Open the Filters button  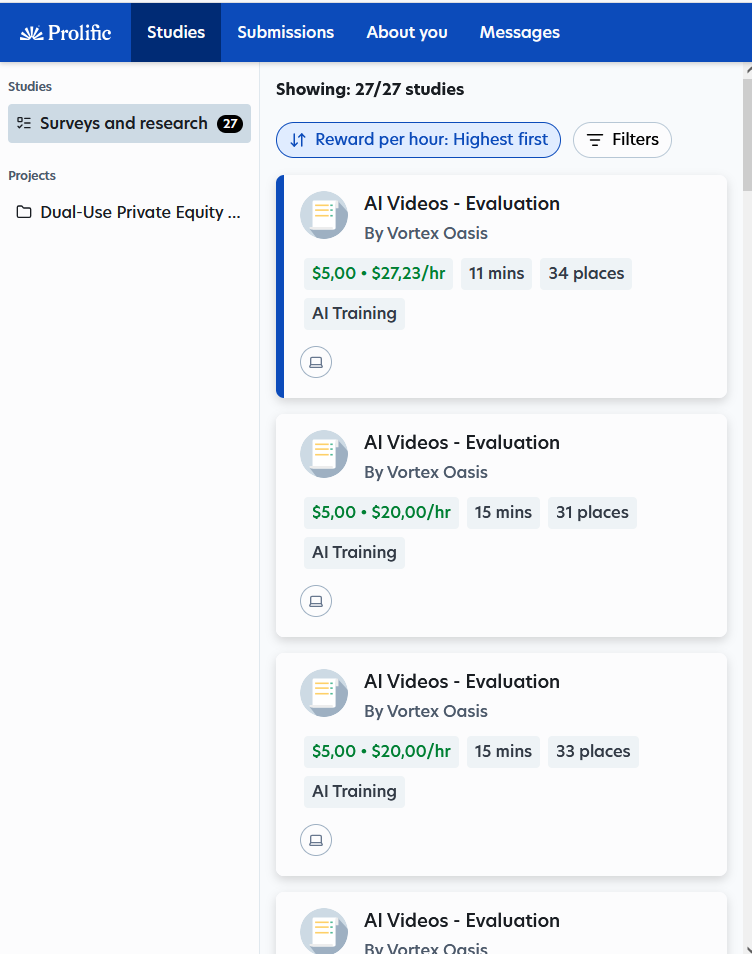click(622, 140)
